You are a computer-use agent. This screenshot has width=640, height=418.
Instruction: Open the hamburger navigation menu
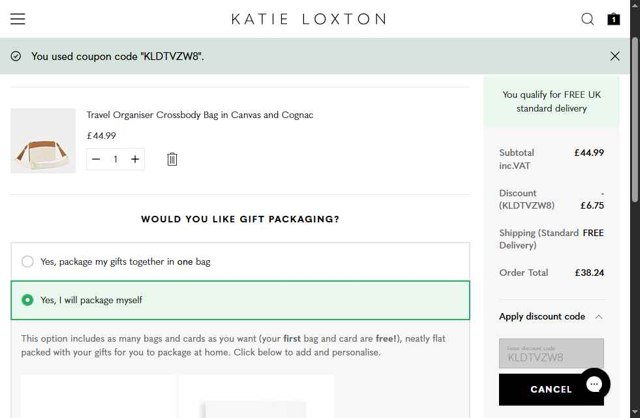[x=18, y=19]
